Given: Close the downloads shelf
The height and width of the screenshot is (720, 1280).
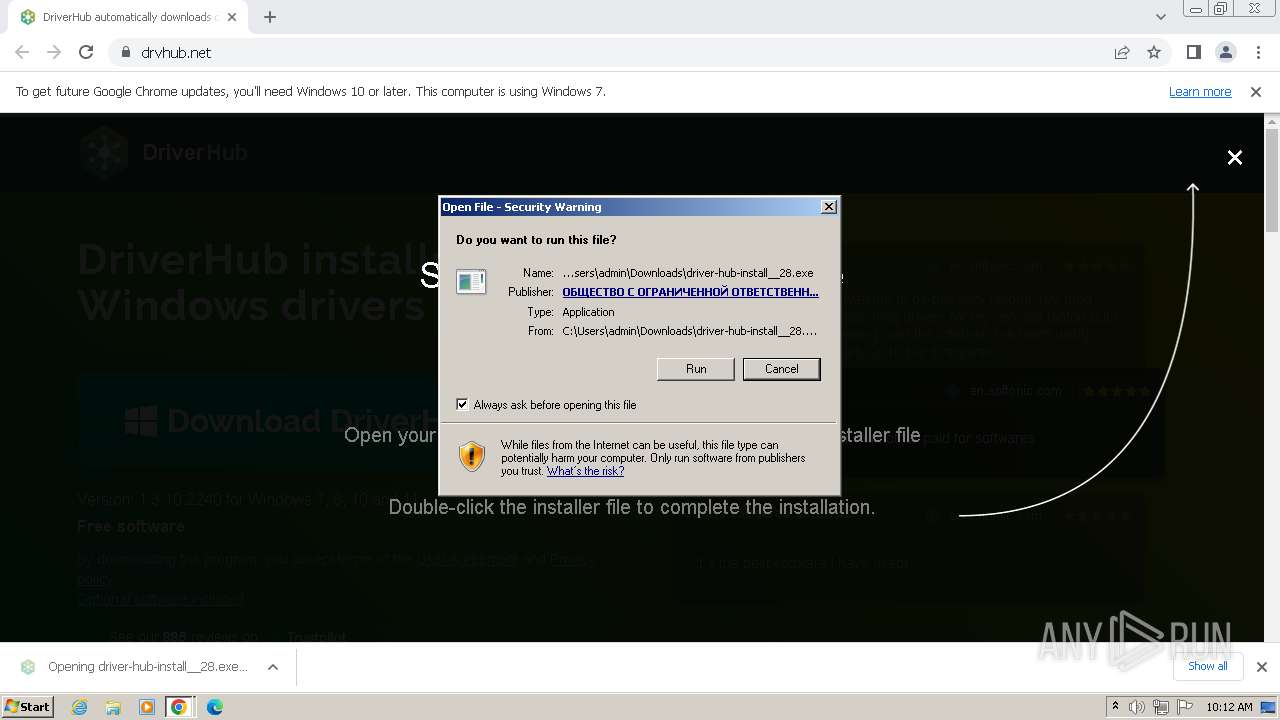Looking at the screenshot, I should tap(1262, 667).
